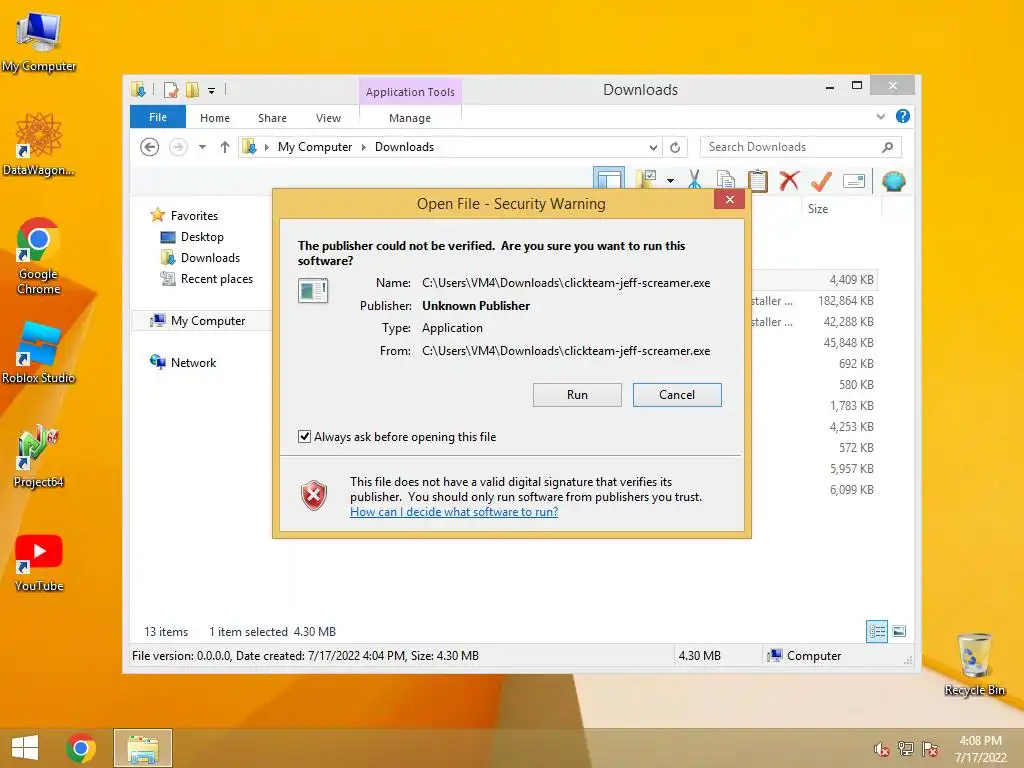Go up one folder level
The height and width of the screenshot is (768, 1024).
(225, 147)
